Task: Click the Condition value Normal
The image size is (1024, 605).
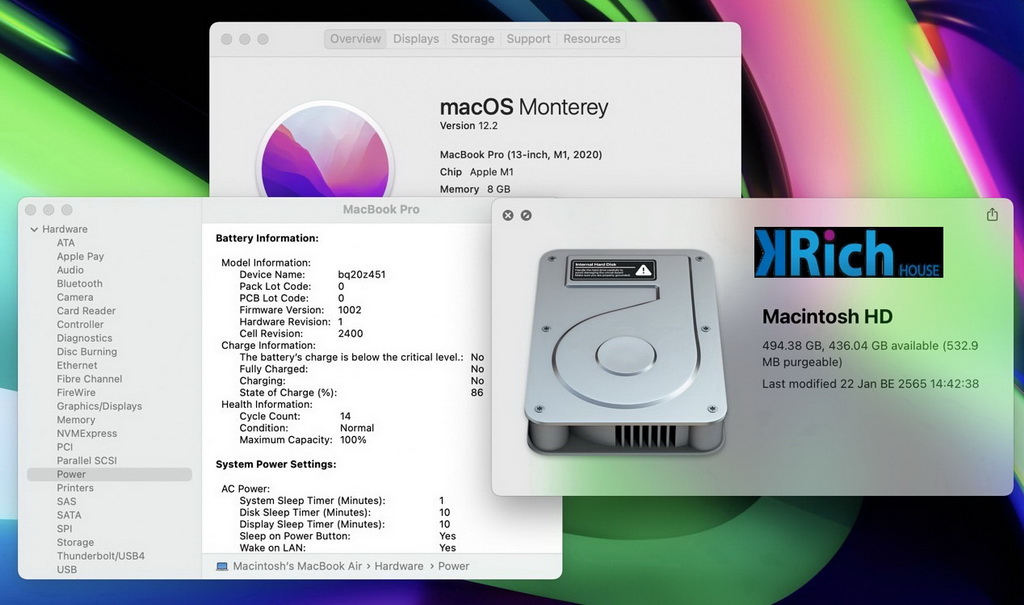Action: coord(357,428)
